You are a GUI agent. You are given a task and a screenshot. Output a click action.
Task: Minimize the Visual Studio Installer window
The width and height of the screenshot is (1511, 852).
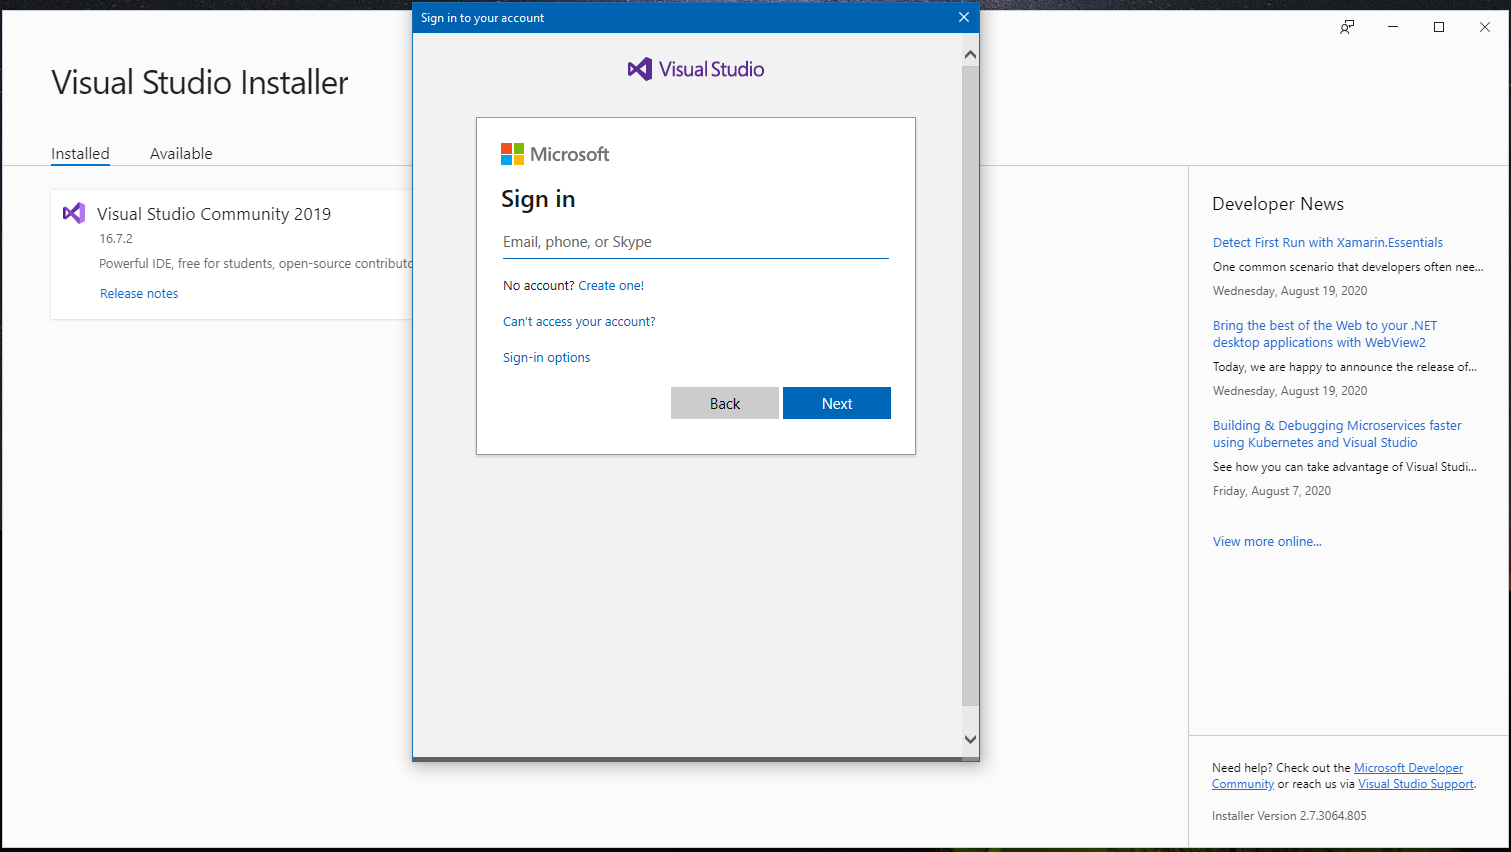[x=1393, y=27]
